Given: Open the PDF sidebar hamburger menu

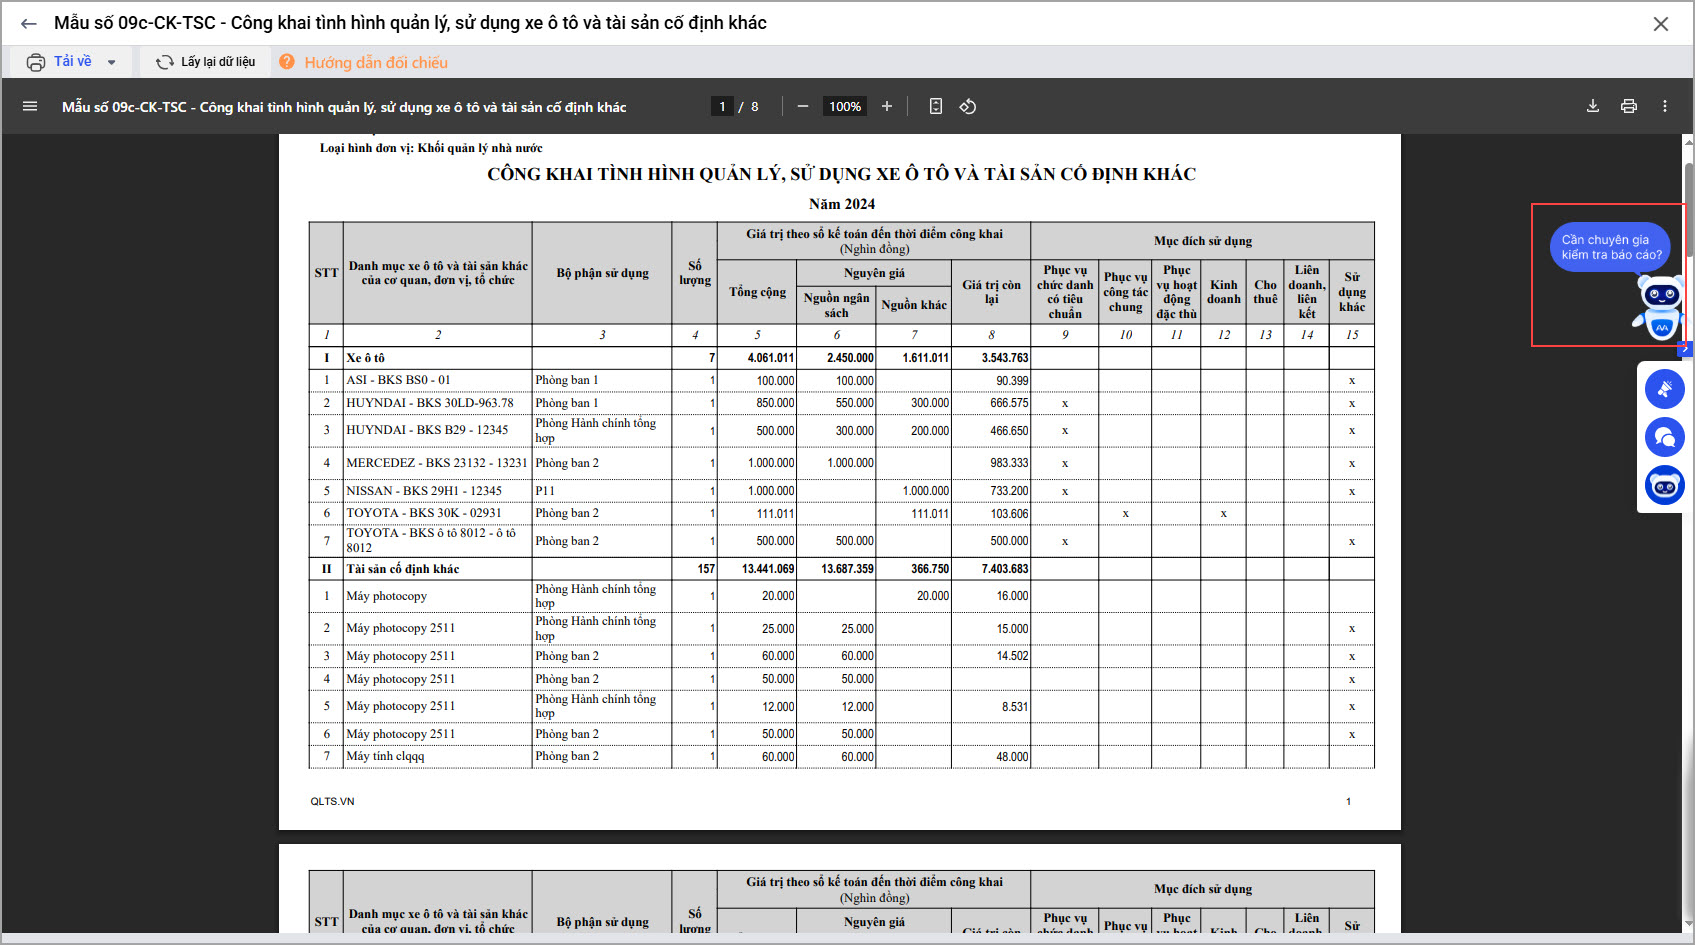Looking at the screenshot, I should tap(30, 106).
